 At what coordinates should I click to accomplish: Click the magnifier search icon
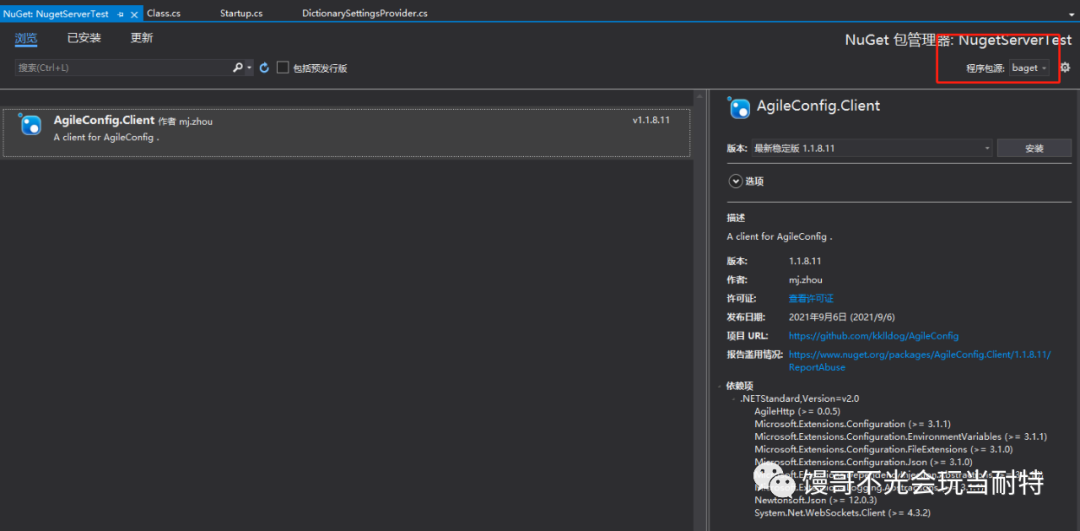coord(237,67)
